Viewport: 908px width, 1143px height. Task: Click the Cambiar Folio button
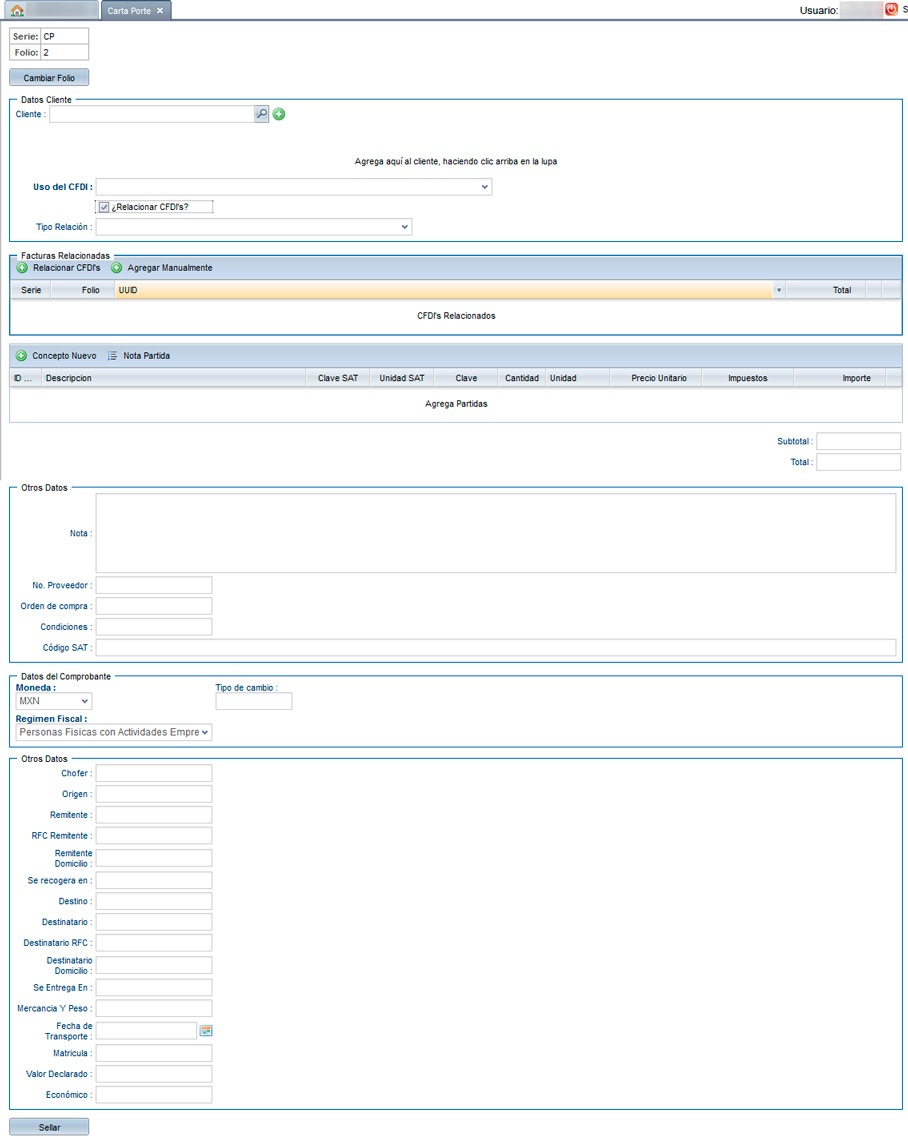pos(49,77)
